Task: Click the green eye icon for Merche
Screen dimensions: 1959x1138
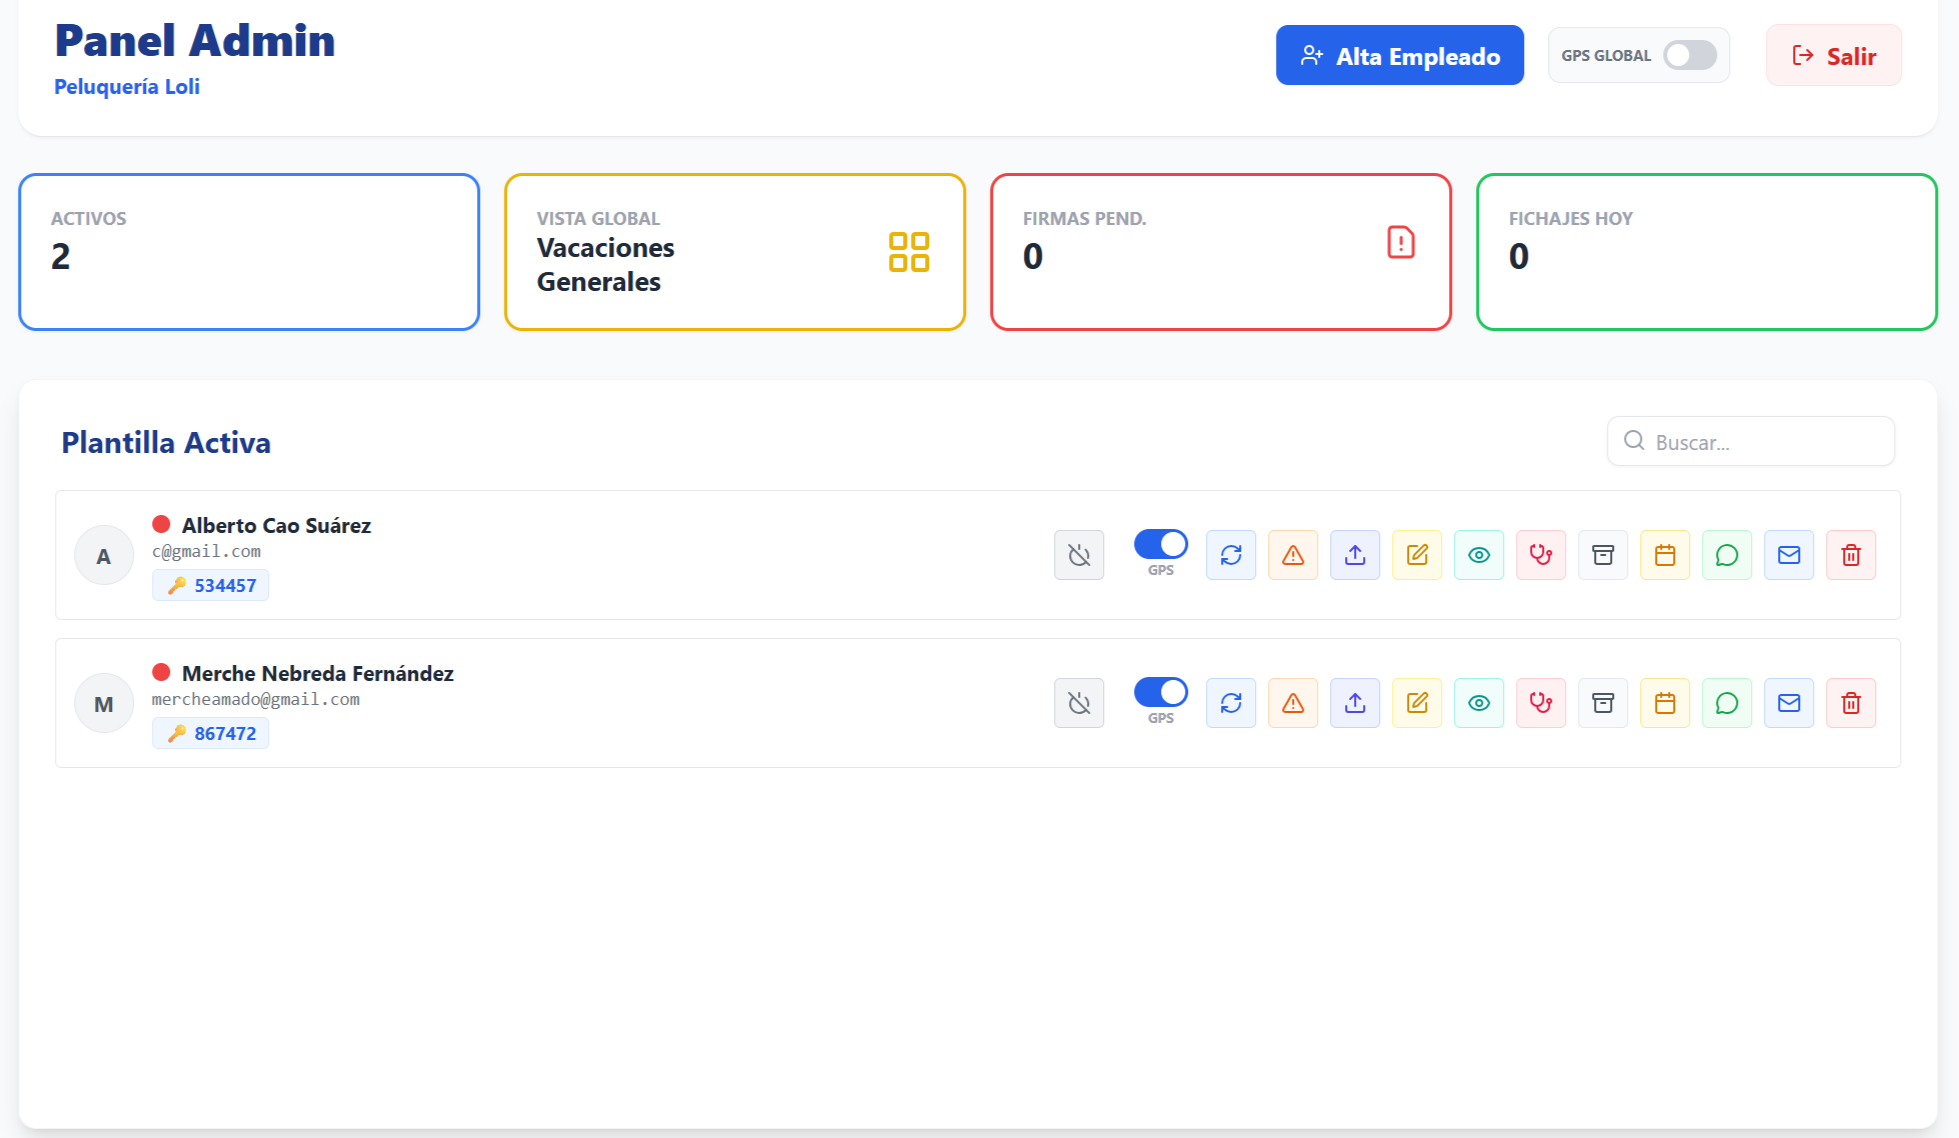Action: (1478, 703)
